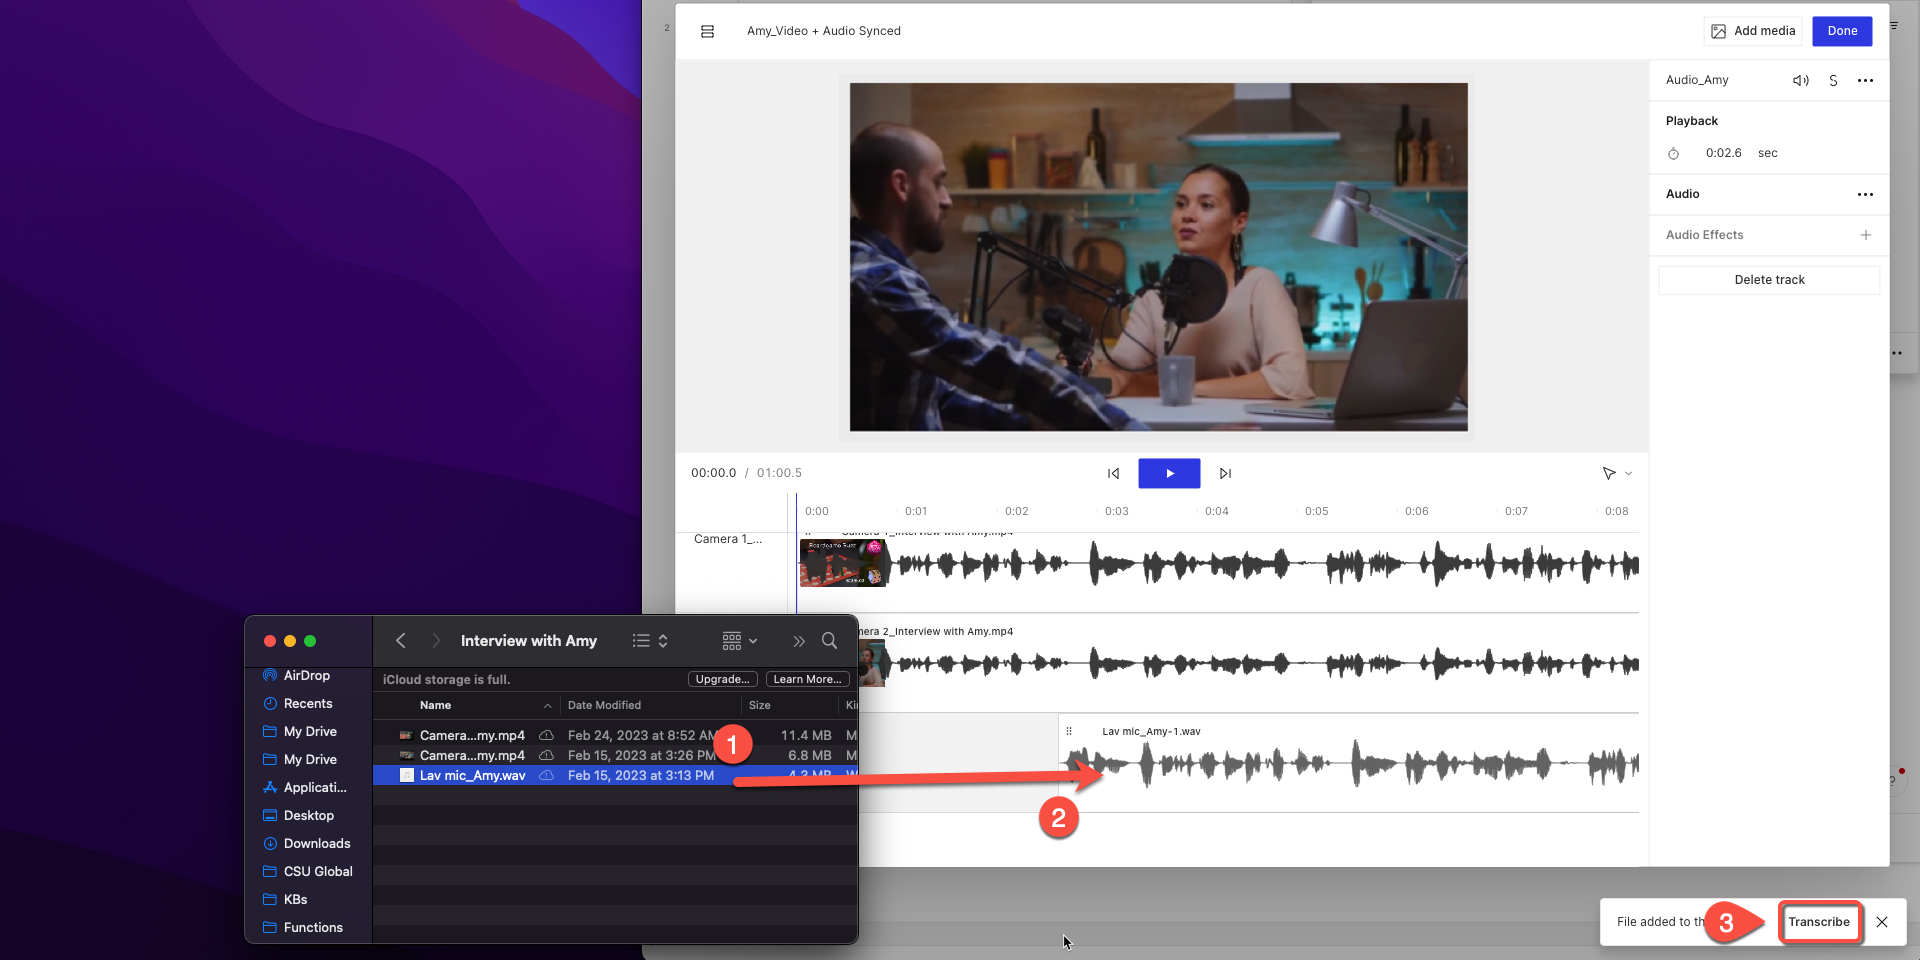This screenshot has width=1920, height=960.
Task: Select the Lav mic_Amy.wav file
Action: point(615,775)
